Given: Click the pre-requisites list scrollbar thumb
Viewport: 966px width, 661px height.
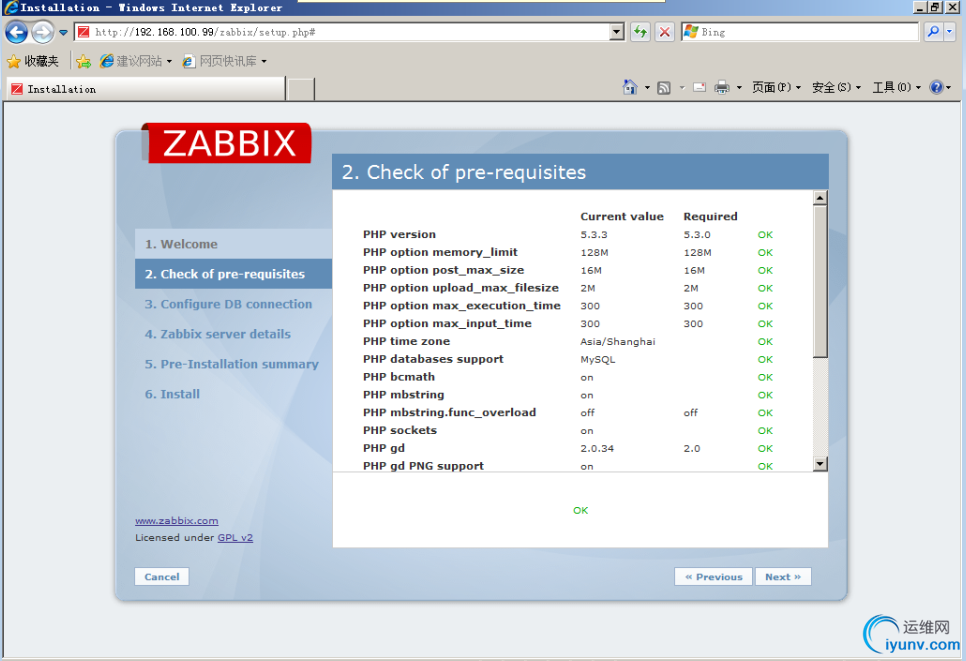Looking at the screenshot, I should 820,281.
